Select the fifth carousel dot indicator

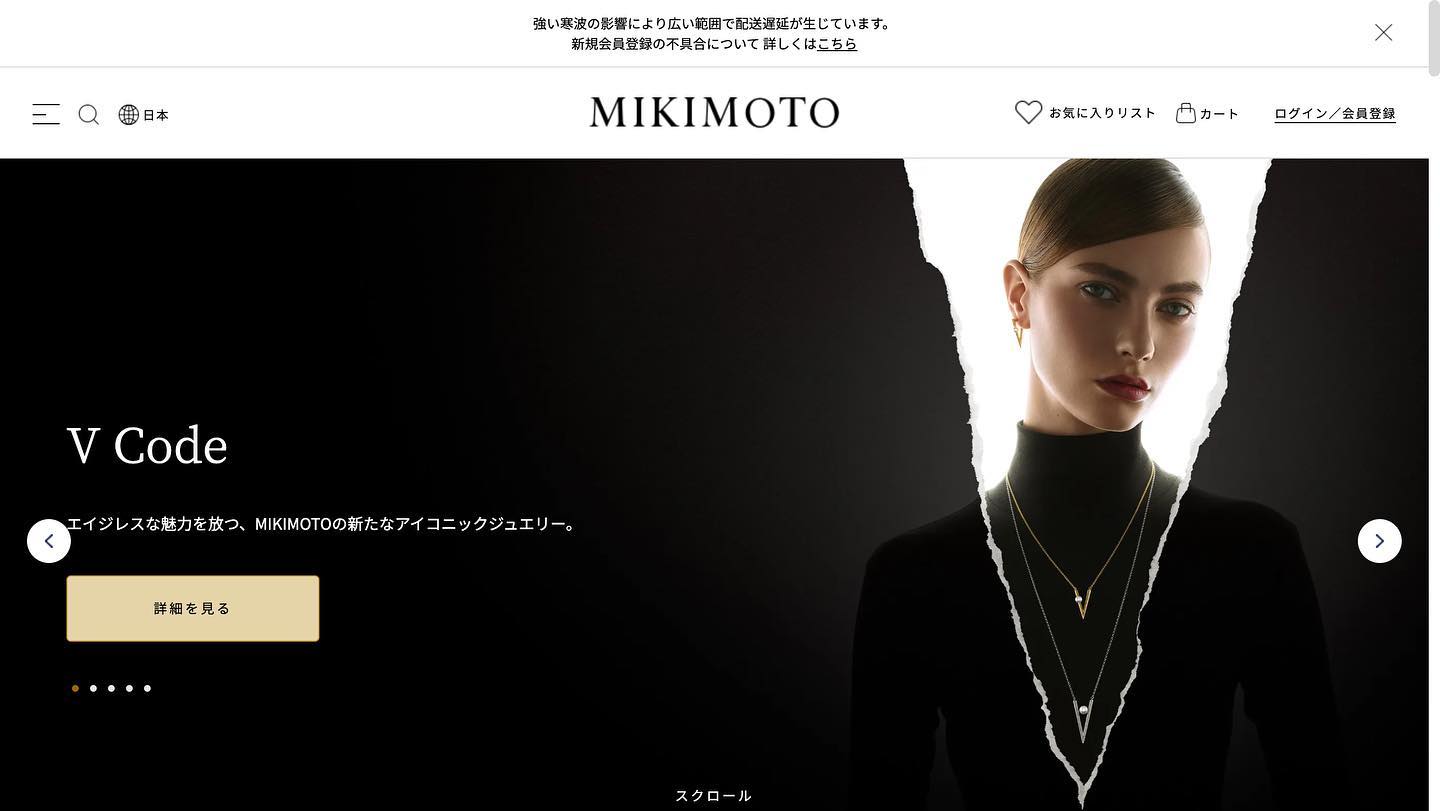[x=147, y=688]
